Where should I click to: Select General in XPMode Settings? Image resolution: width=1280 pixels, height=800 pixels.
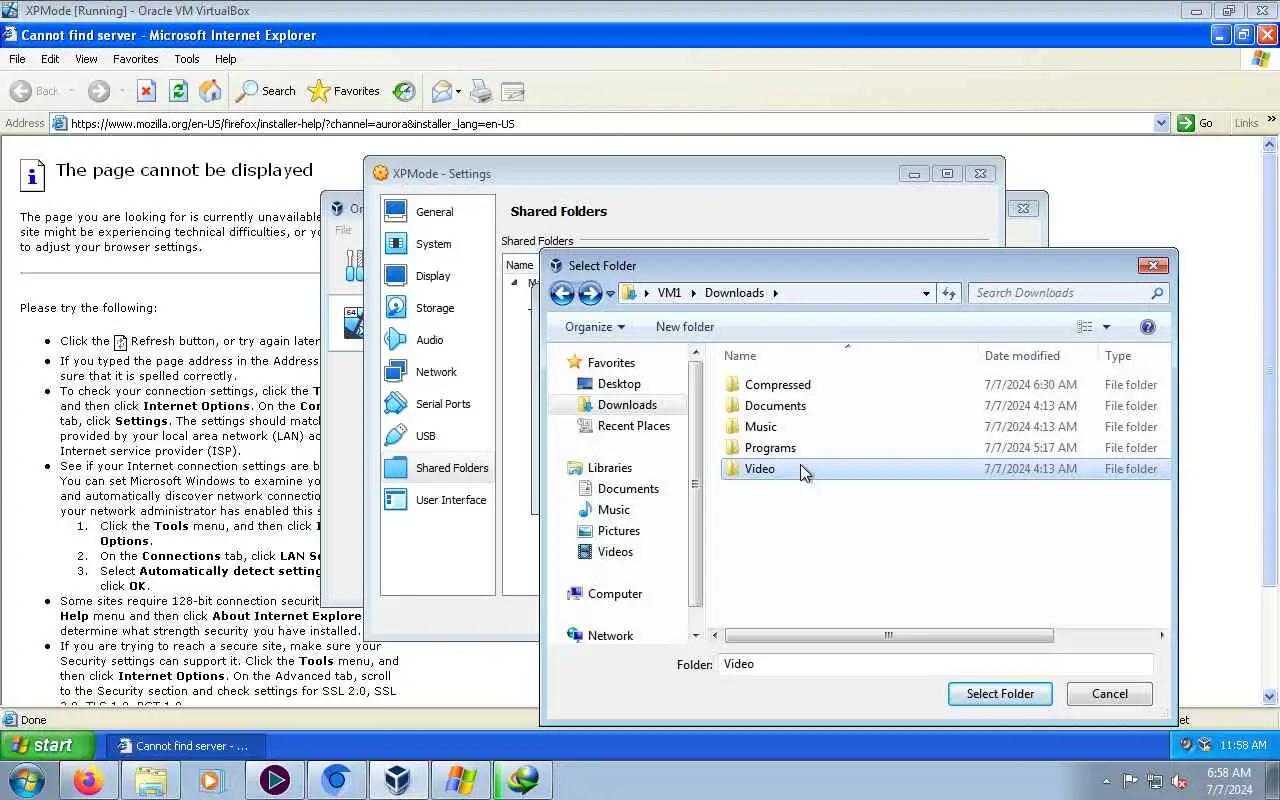437,212
